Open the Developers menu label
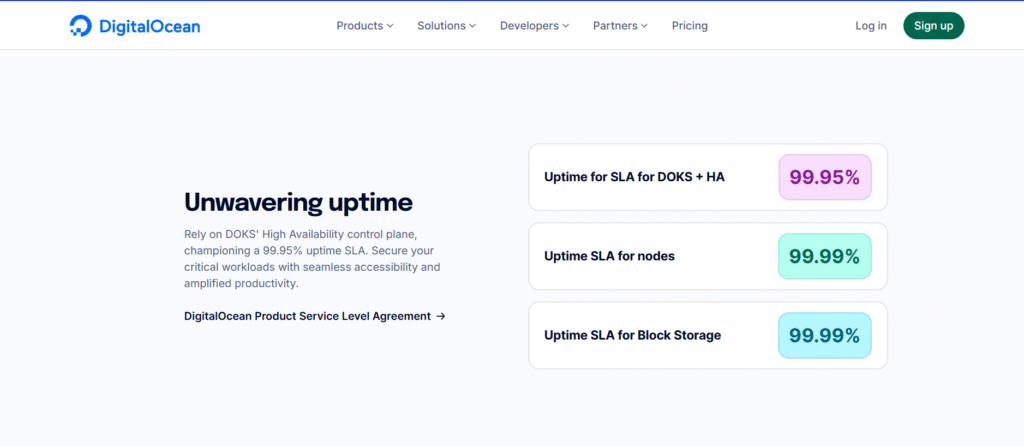Viewport: 1024px width, 446px height. tap(529, 26)
